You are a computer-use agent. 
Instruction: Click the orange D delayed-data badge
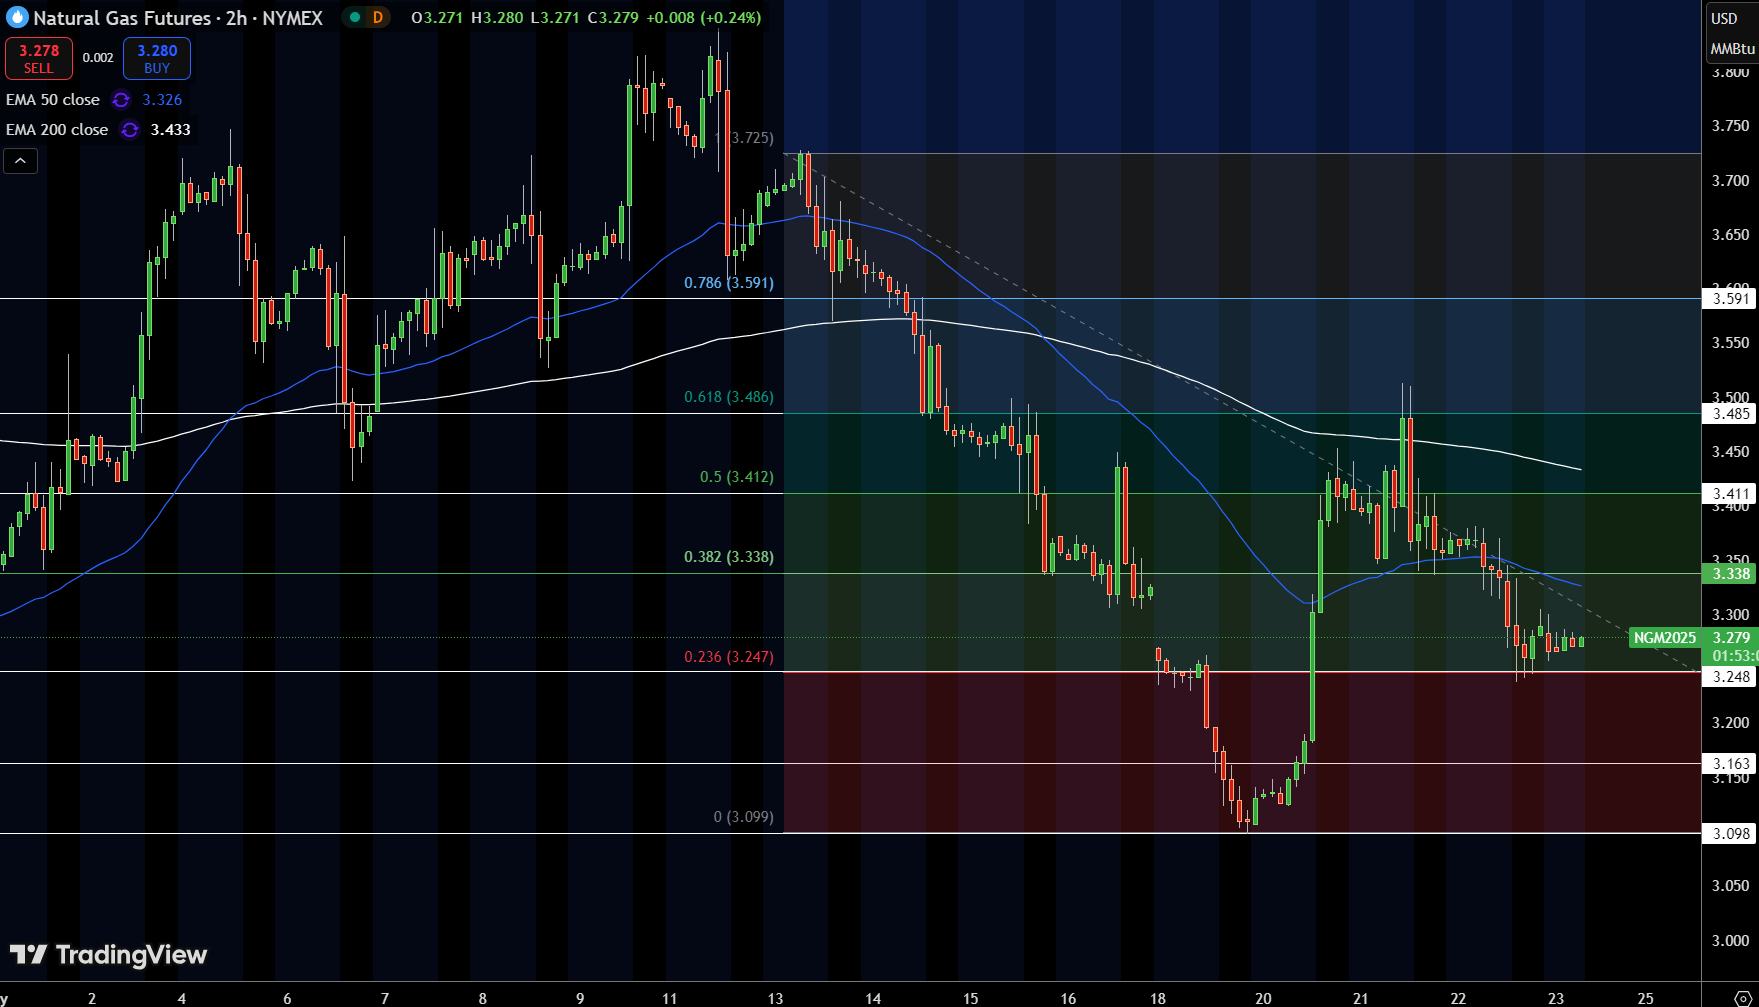[x=378, y=17]
